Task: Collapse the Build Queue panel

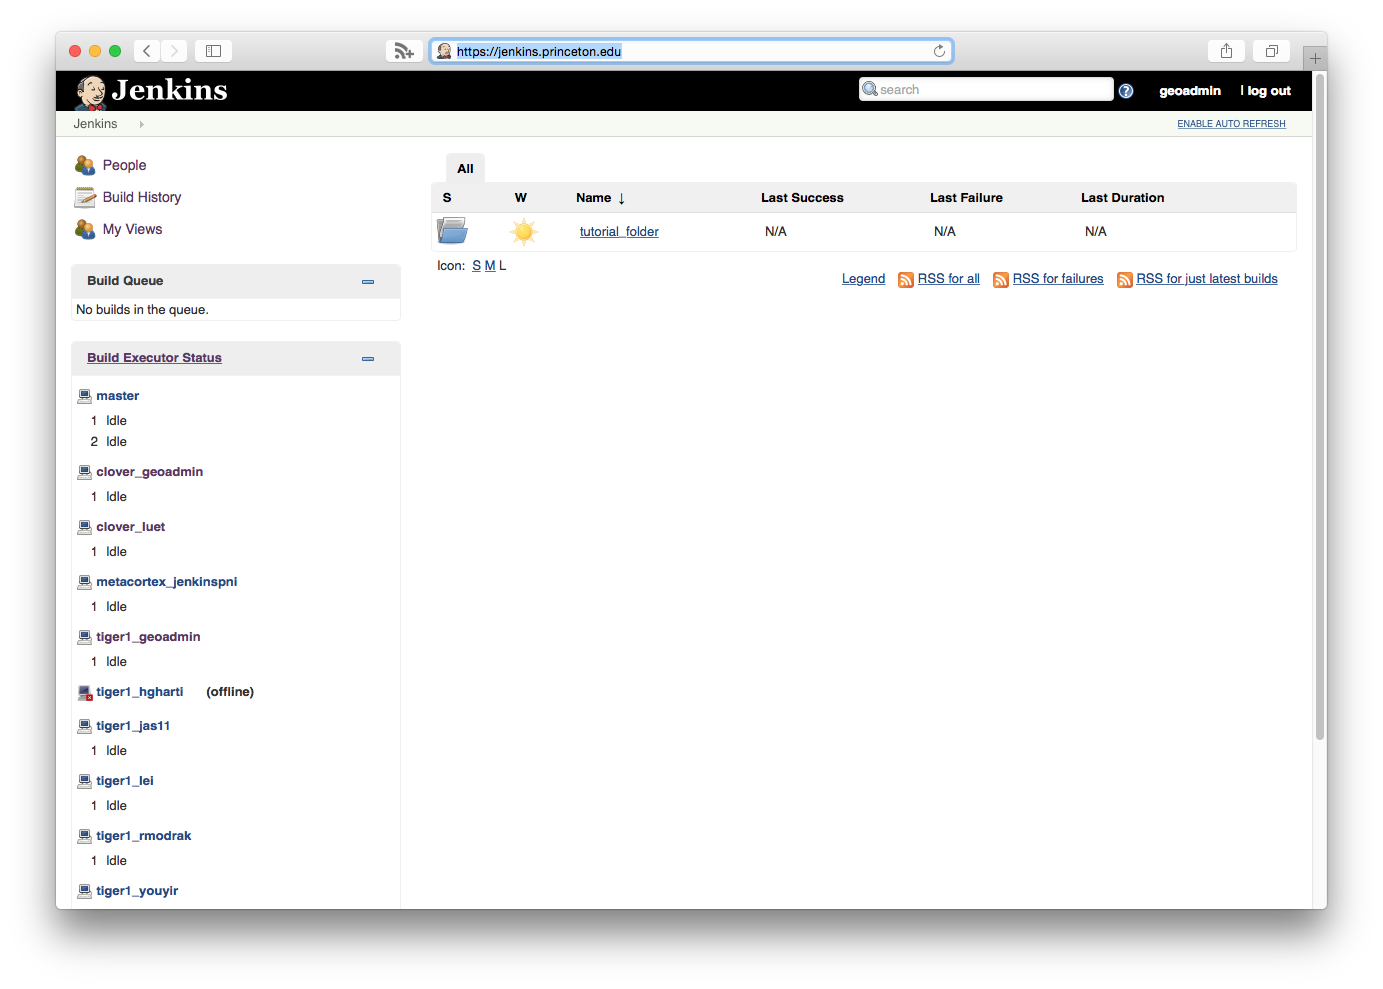Action: click(368, 282)
